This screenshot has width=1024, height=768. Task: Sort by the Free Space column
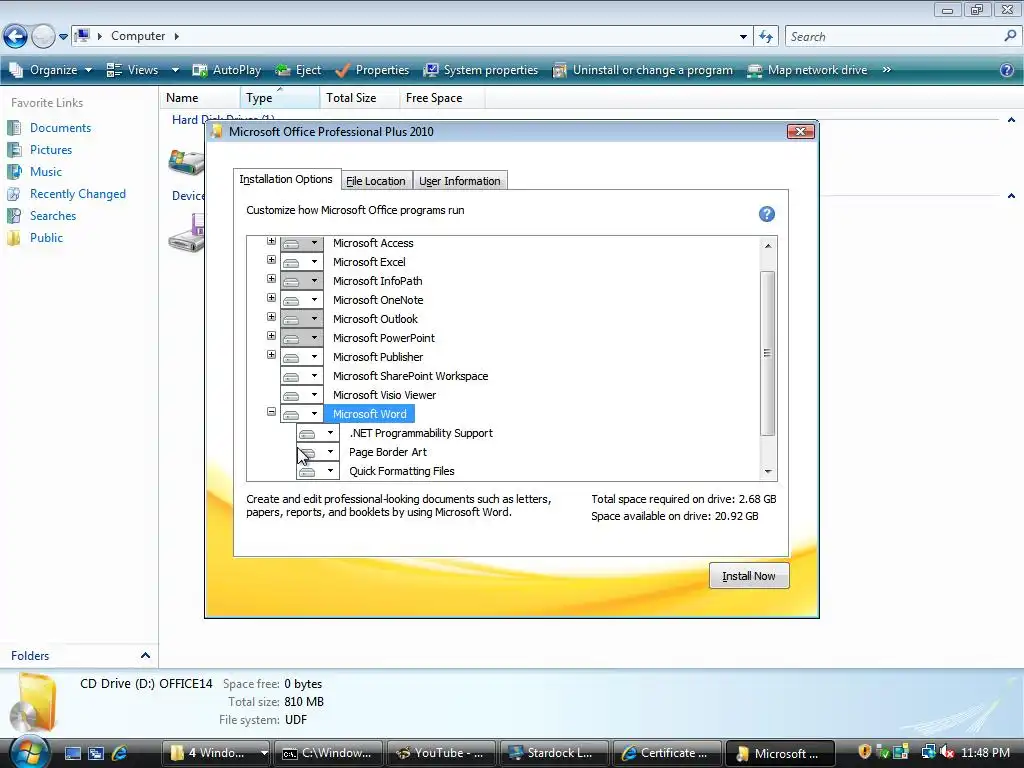(441, 98)
